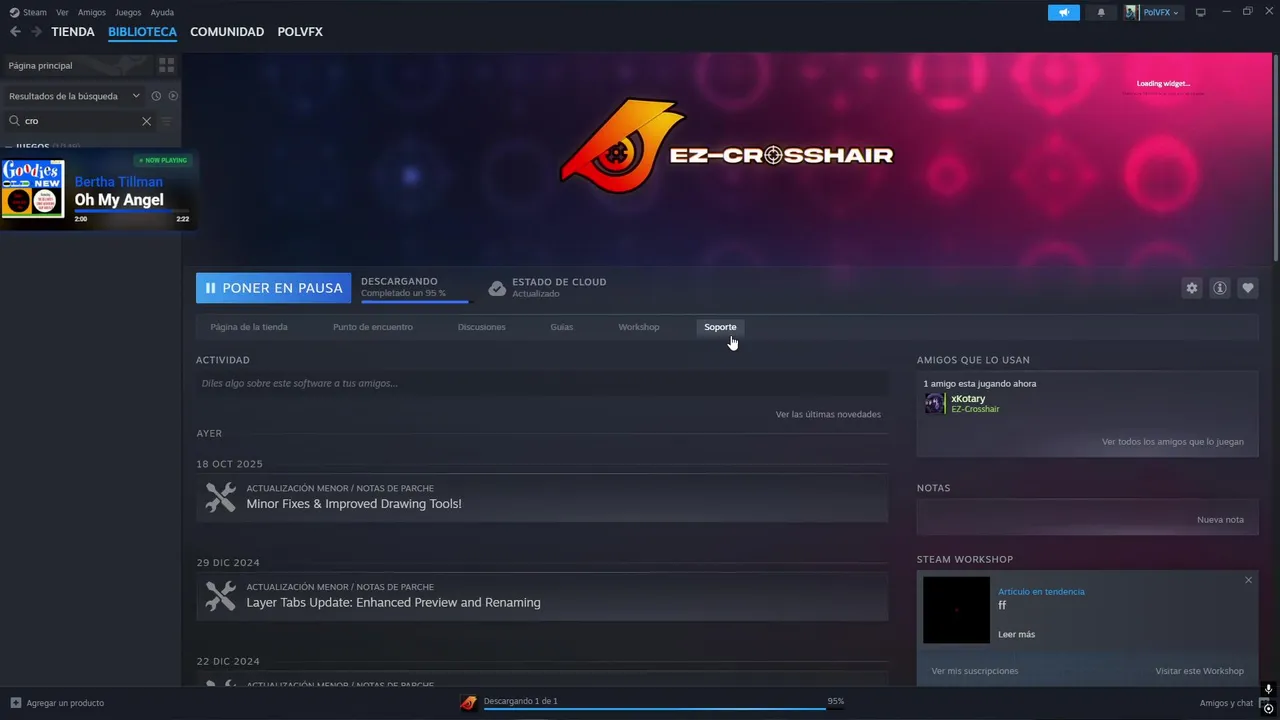Open the advanced filters icon beside search

point(167,121)
